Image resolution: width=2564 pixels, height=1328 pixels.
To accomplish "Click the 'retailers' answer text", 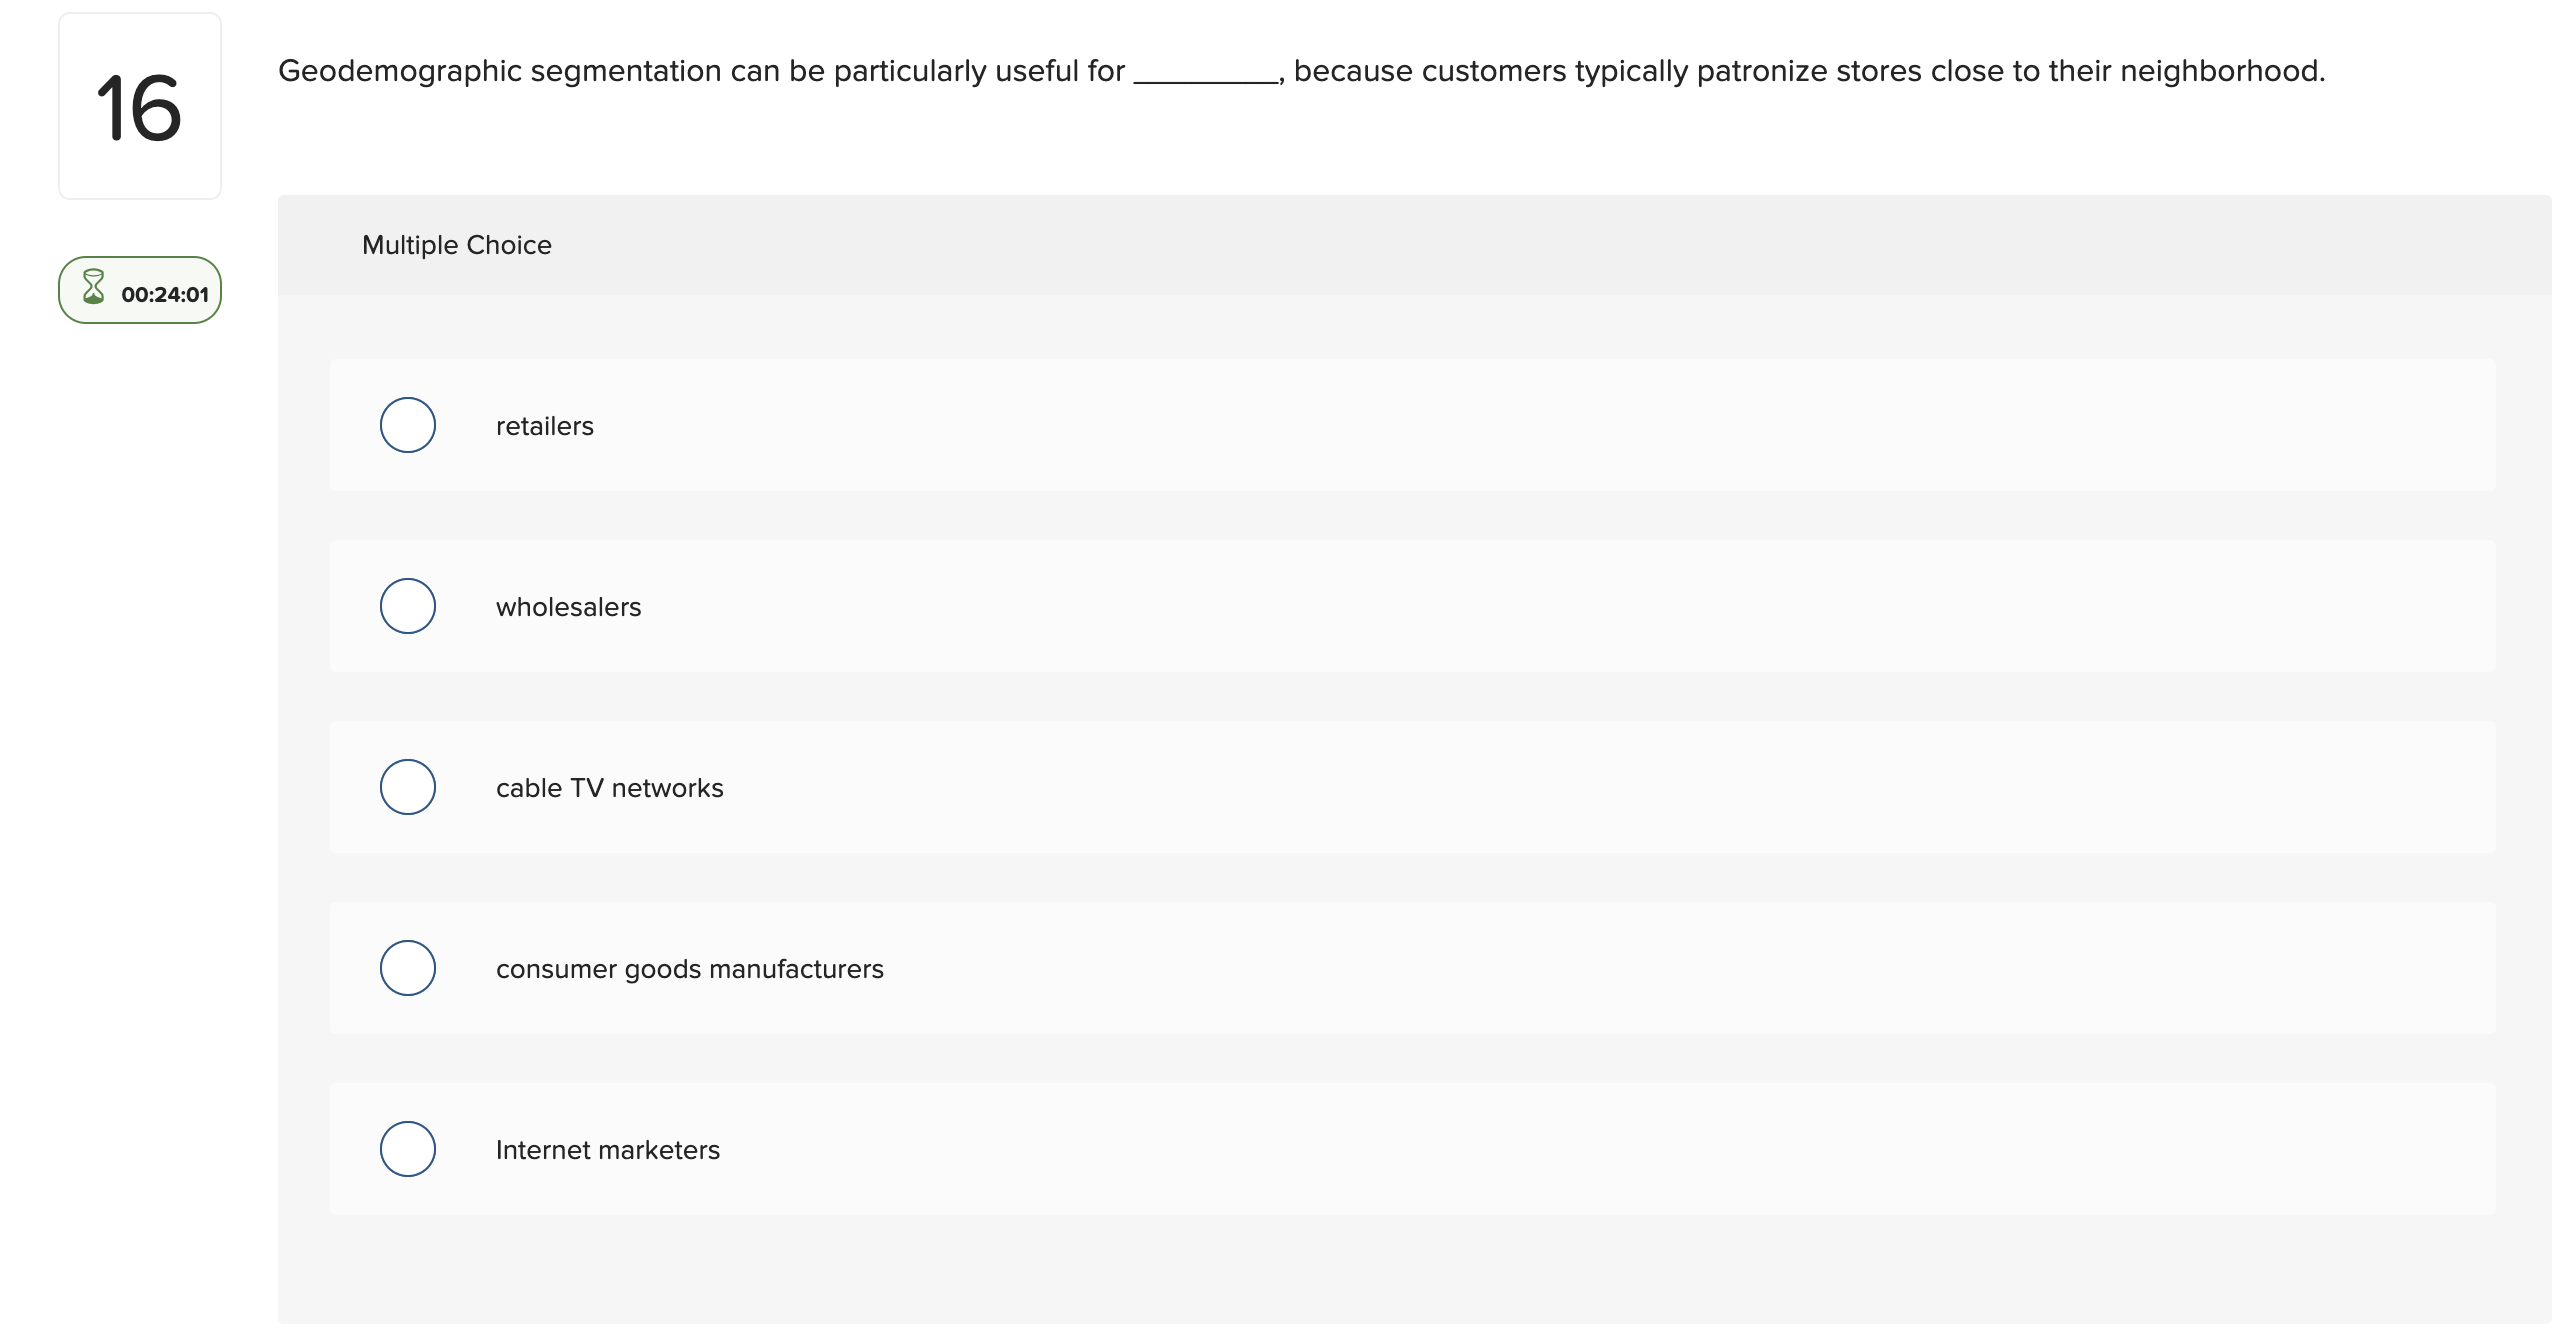I will tap(545, 426).
